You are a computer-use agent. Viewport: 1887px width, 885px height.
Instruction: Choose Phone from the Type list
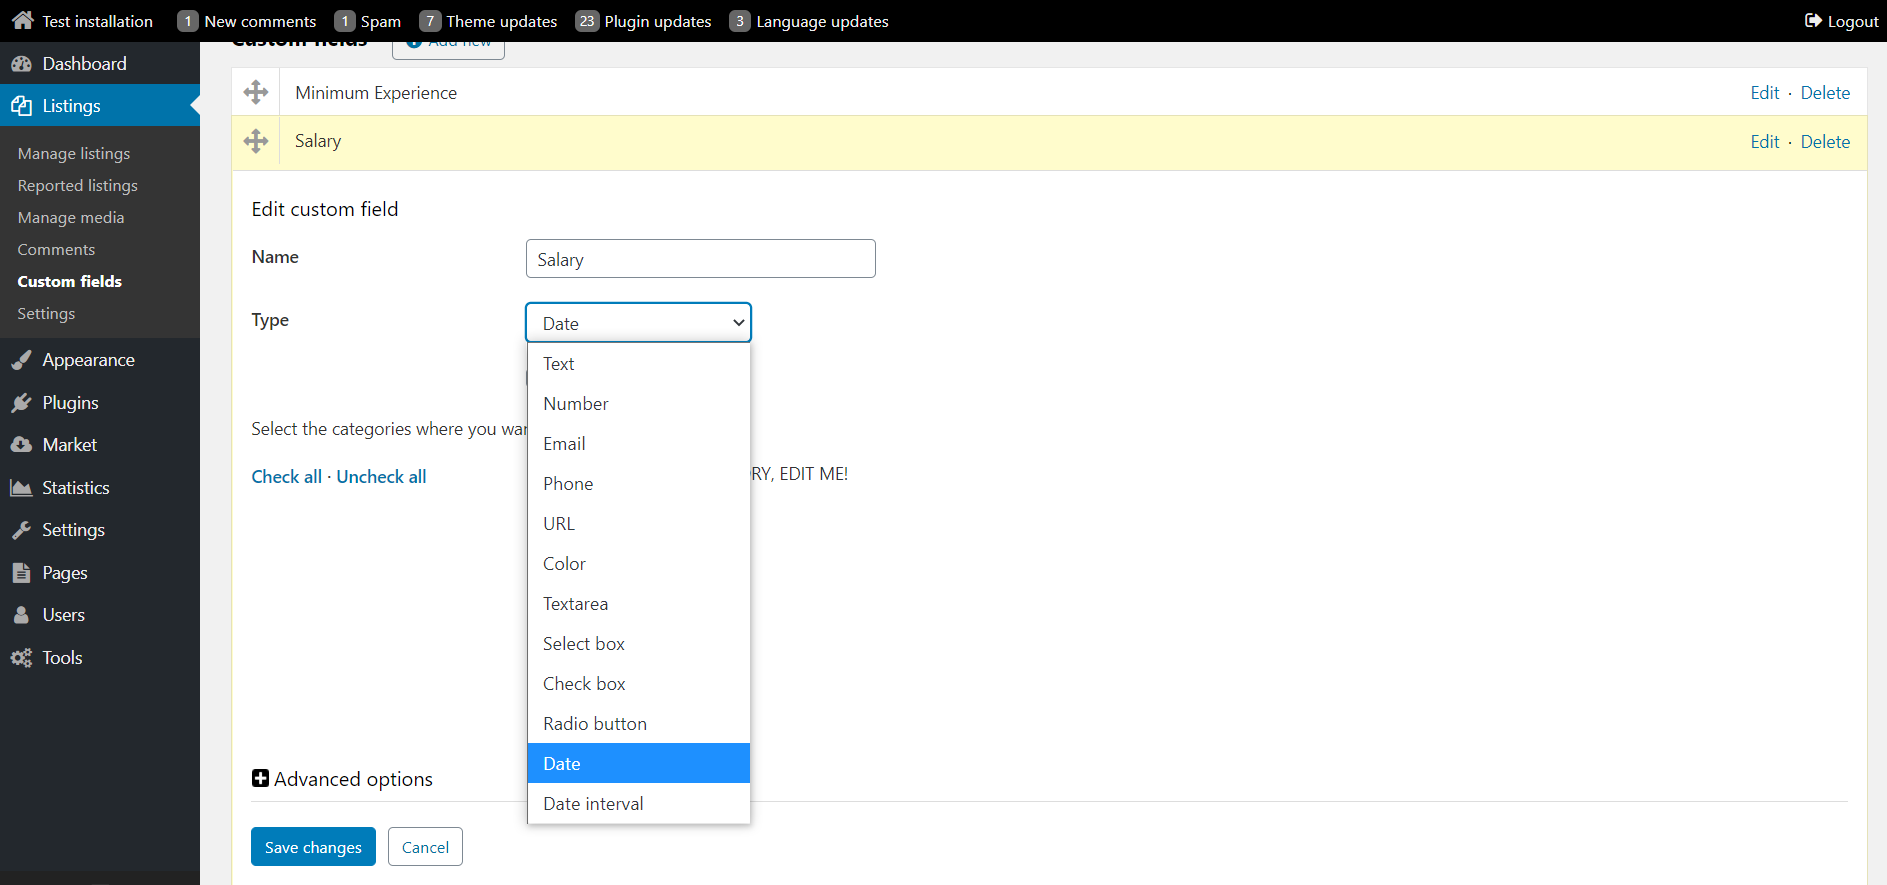click(x=639, y=484)
